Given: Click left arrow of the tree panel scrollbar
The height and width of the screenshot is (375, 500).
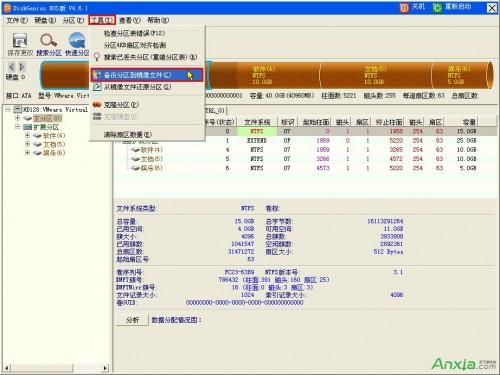Looking at the screenshot, I should point(7,368).
